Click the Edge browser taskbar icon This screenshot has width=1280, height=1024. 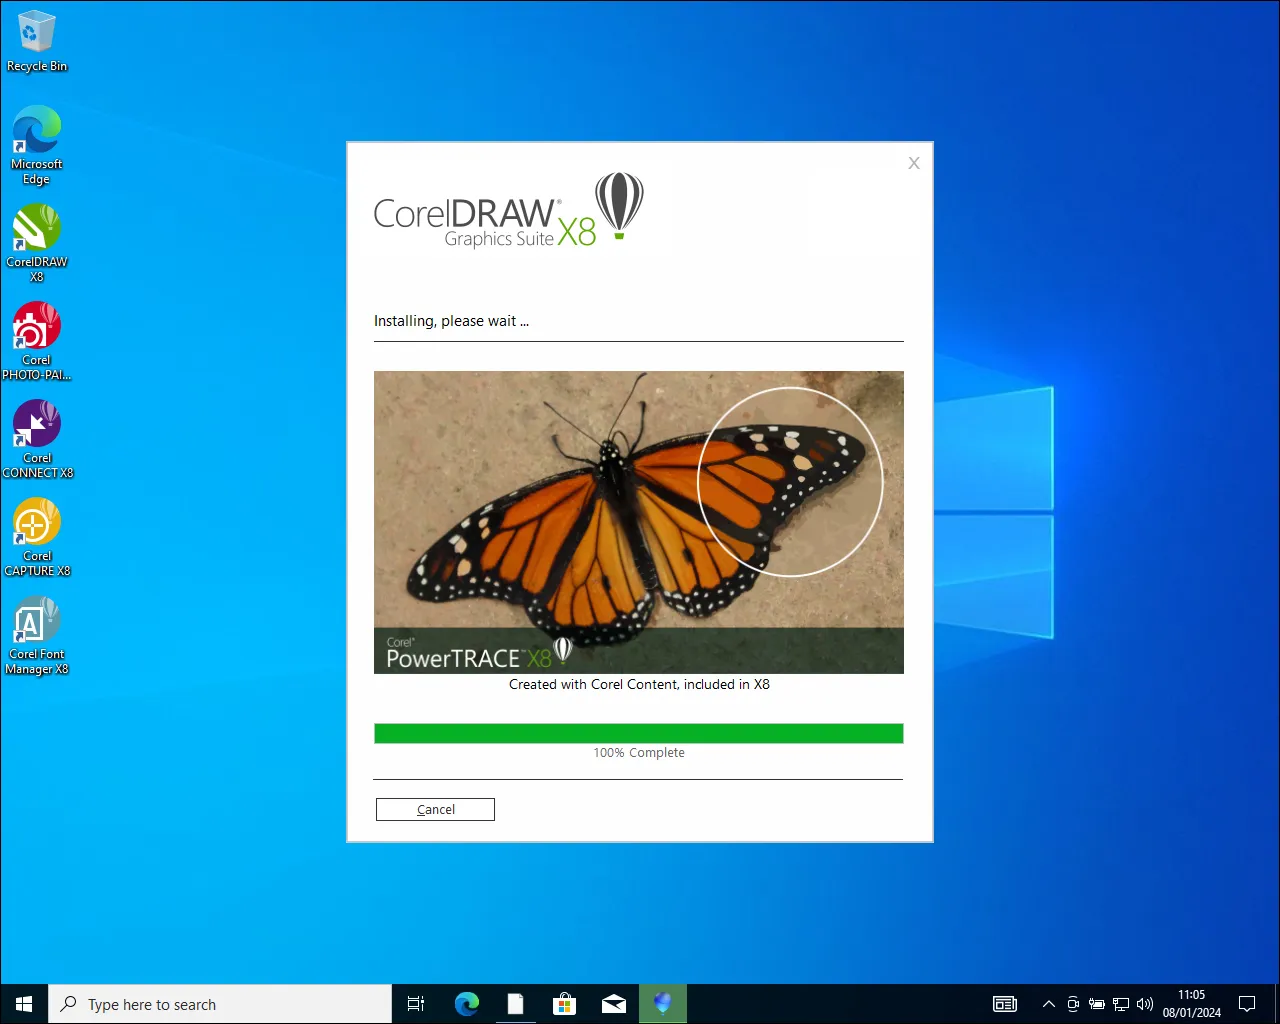(466, 1003)
